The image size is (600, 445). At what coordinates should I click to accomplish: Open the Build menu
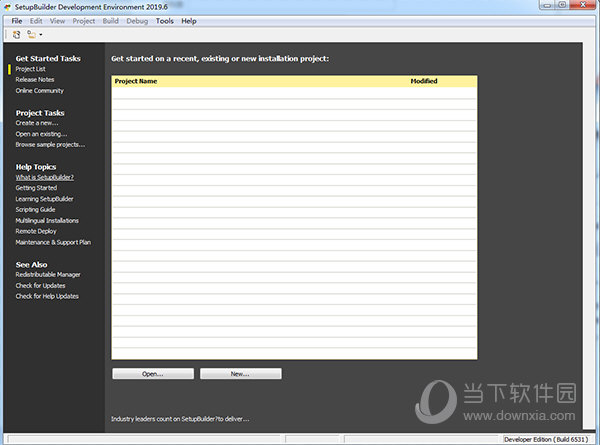pyautogui.click(x=111, y=21)
